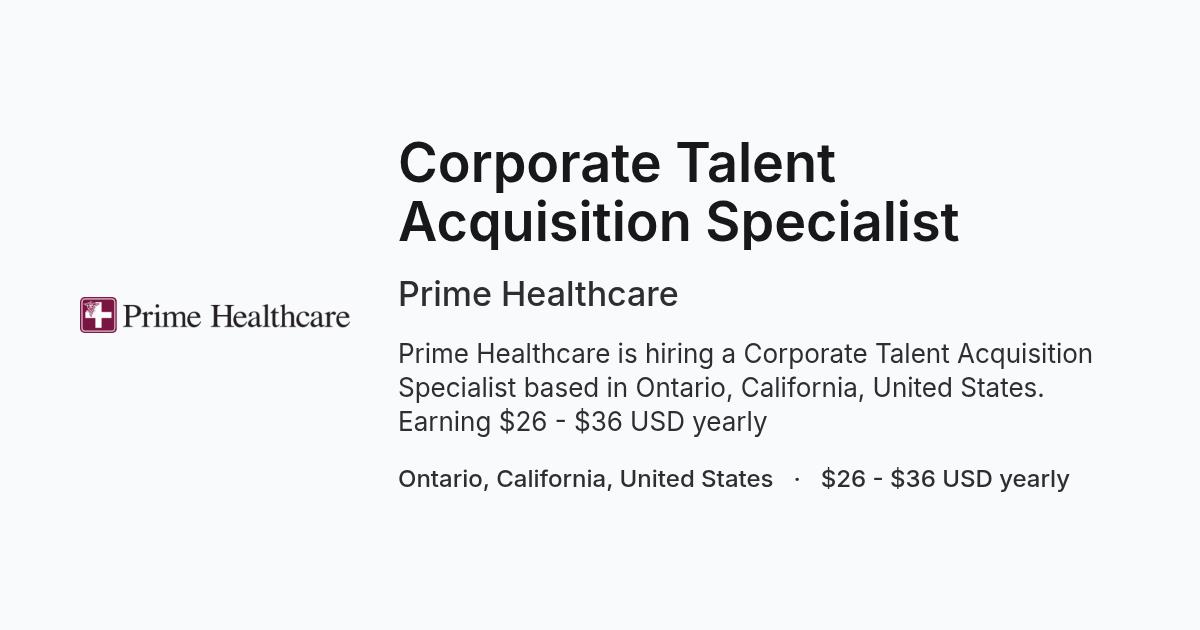Click the dot separator between location and salary
The height and width of the screenshot is (630, 1200).
click(797, 480)
